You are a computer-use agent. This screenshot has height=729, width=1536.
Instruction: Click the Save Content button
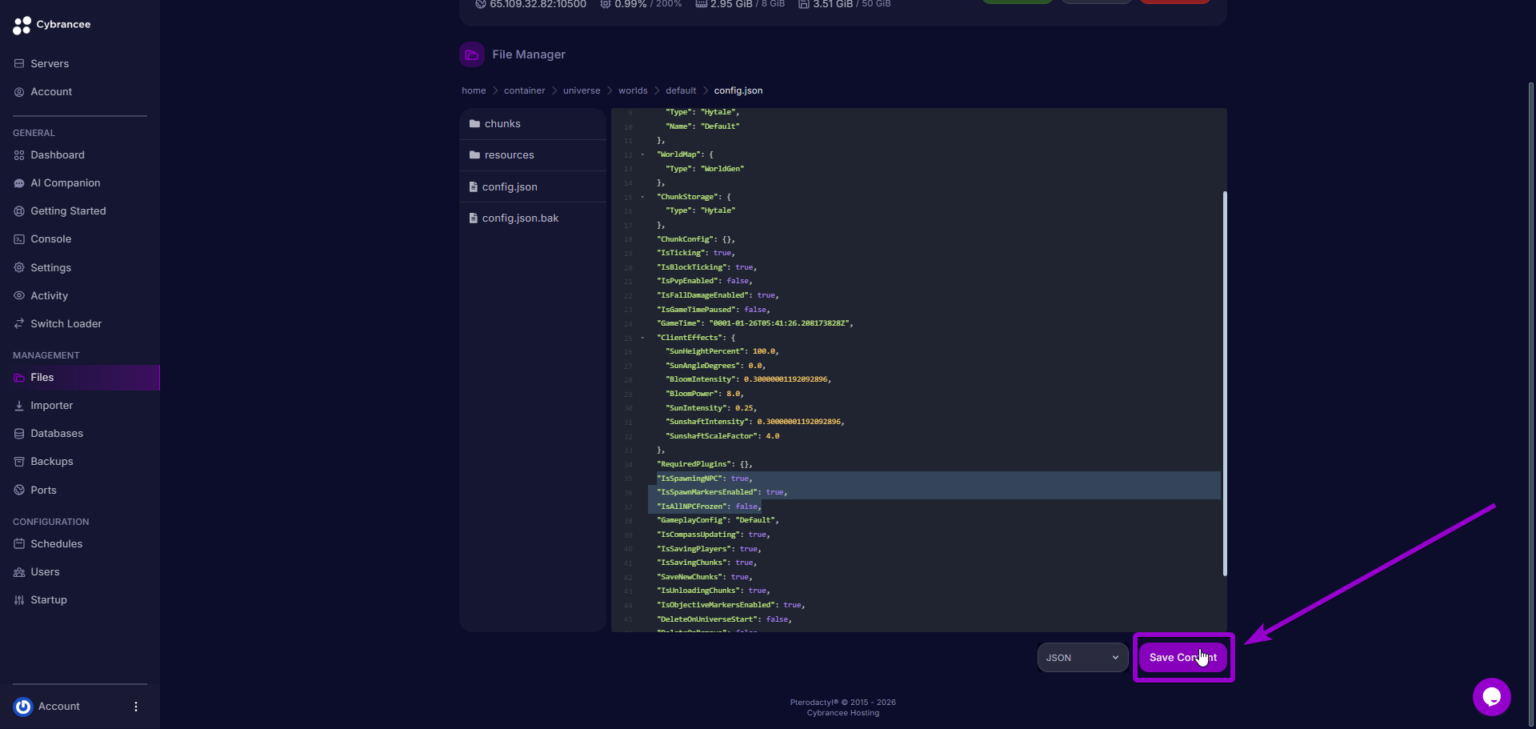click(x=1183, y=658)
